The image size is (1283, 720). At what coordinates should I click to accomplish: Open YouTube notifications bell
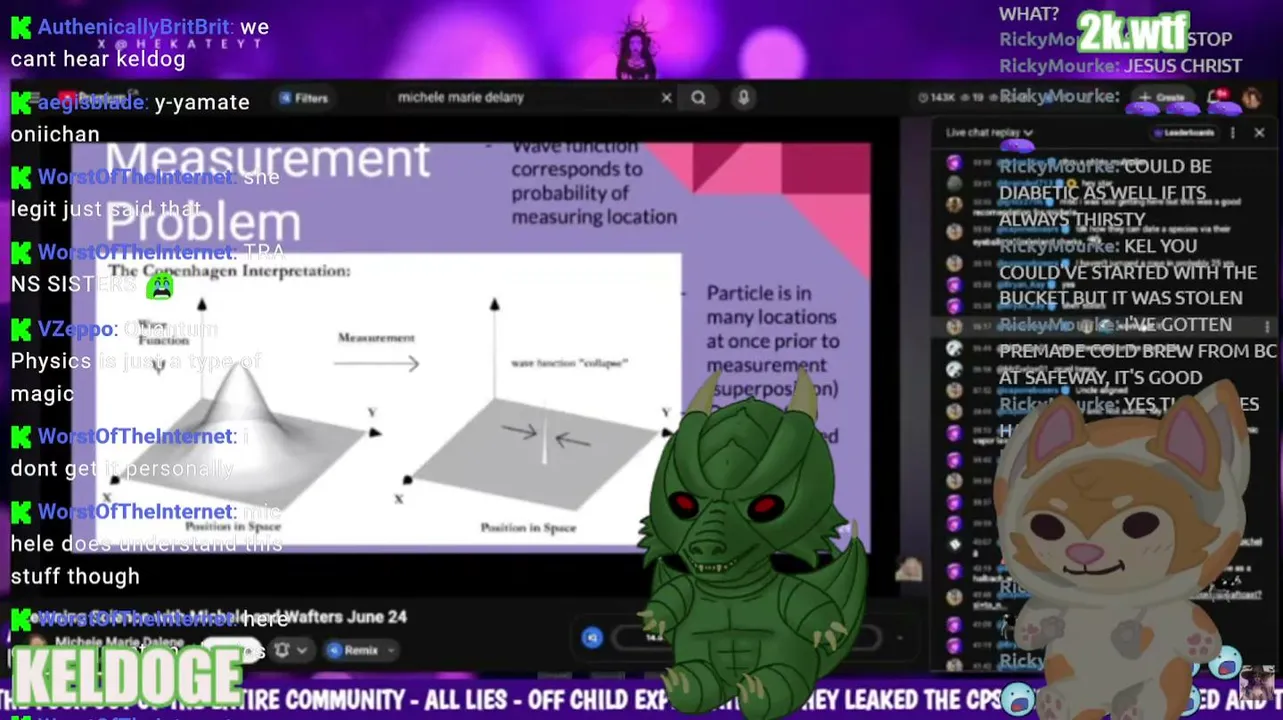(1216, 97)
